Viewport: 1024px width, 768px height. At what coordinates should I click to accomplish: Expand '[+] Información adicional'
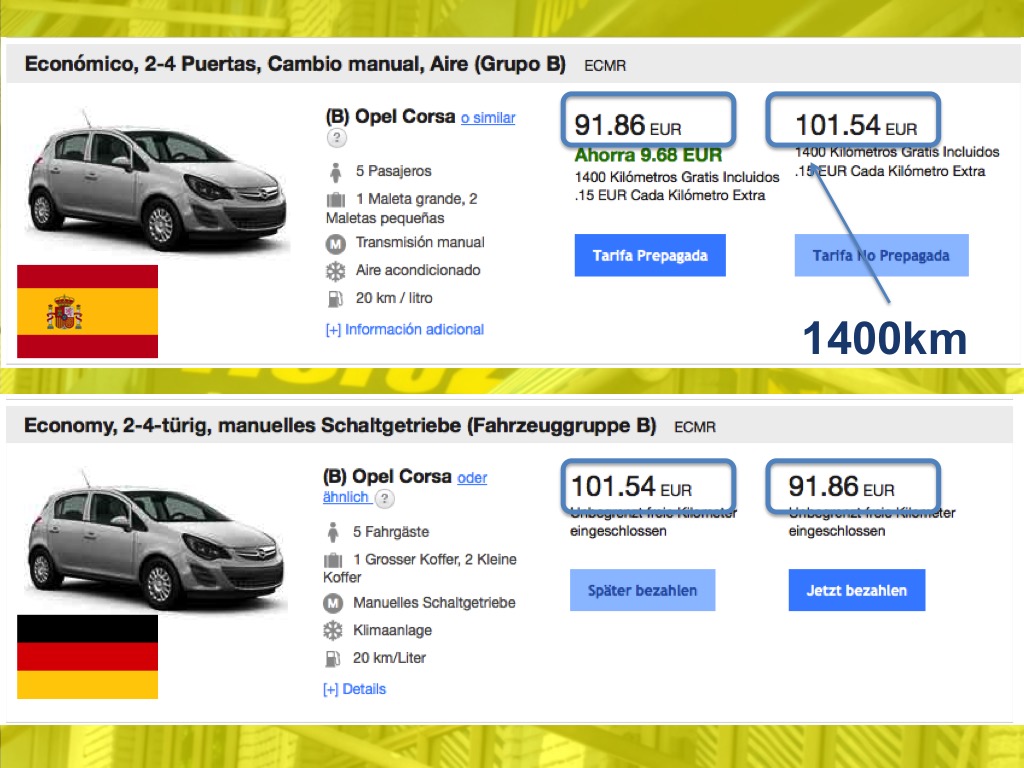(x=404, y=329)
